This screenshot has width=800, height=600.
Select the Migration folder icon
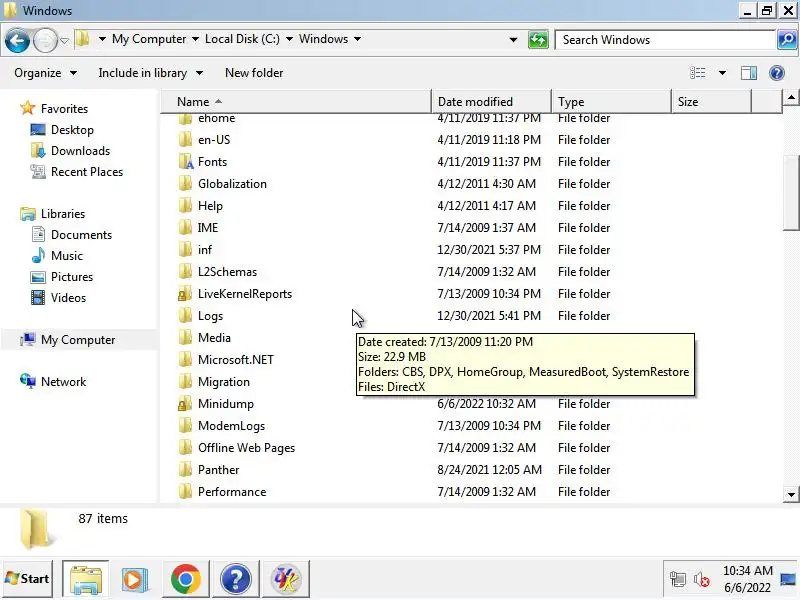(185, 382)
